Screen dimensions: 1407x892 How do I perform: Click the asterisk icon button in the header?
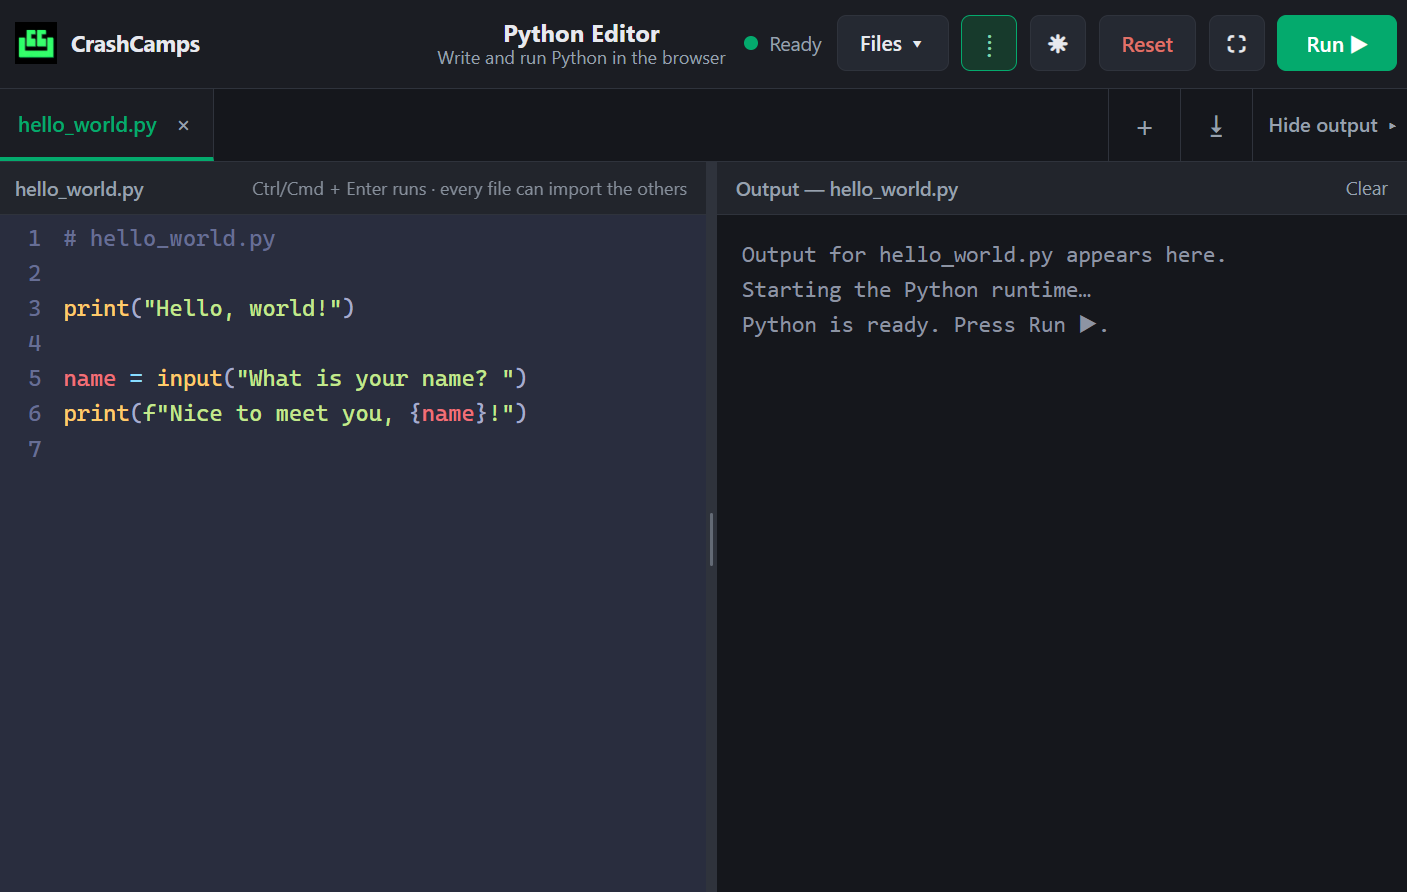pos(1058,43)
